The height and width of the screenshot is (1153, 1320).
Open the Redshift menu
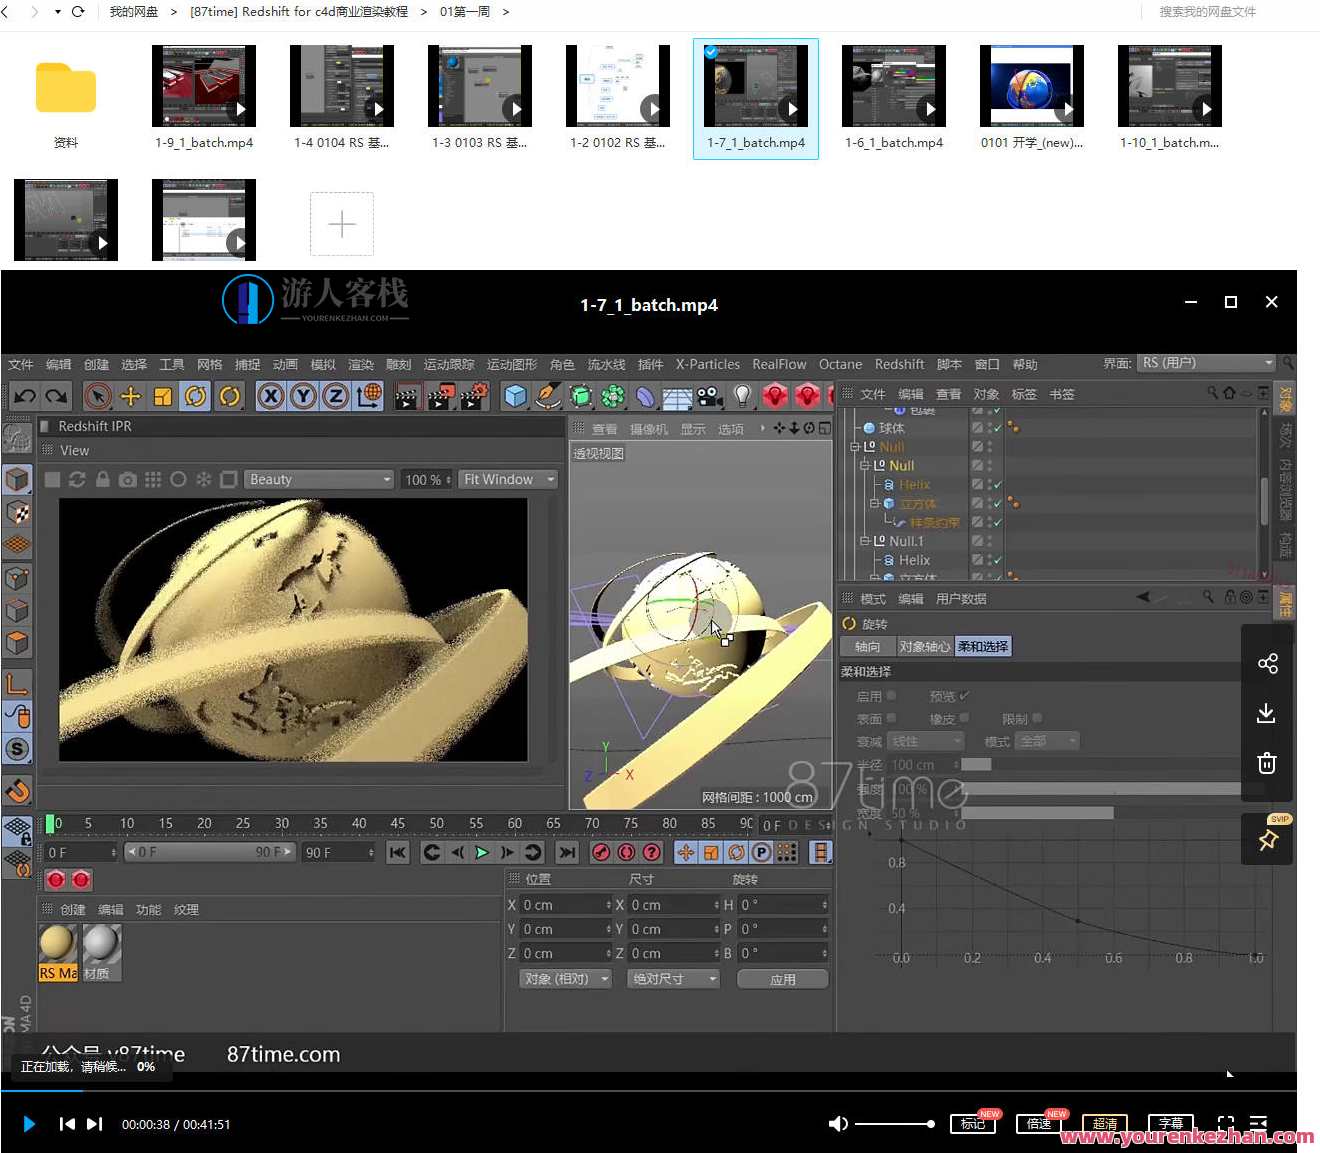pyautogui.click(x=899, y=364)
